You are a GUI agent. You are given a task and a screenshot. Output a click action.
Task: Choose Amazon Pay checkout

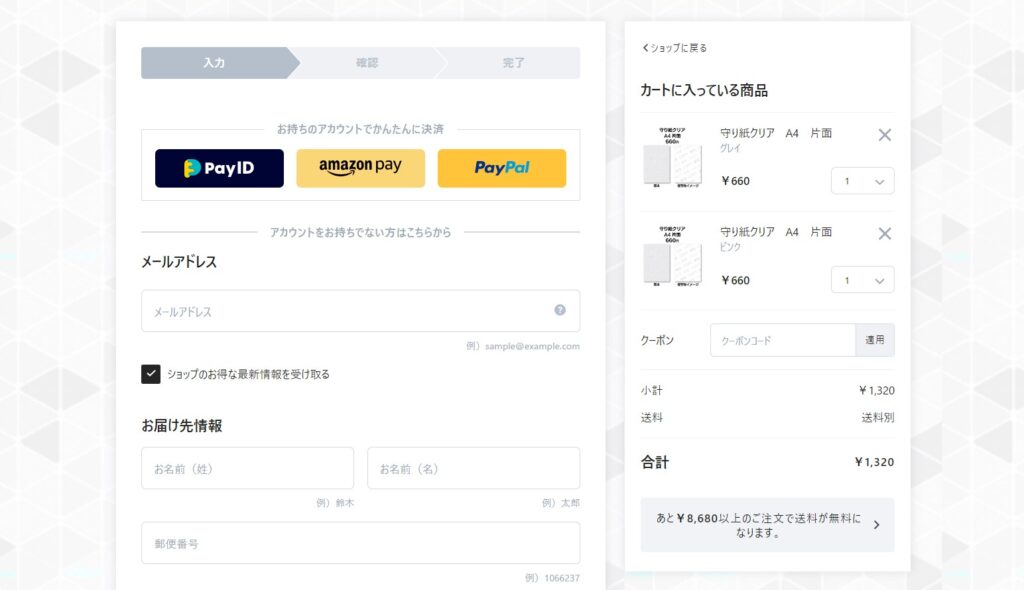coord(360,168)
